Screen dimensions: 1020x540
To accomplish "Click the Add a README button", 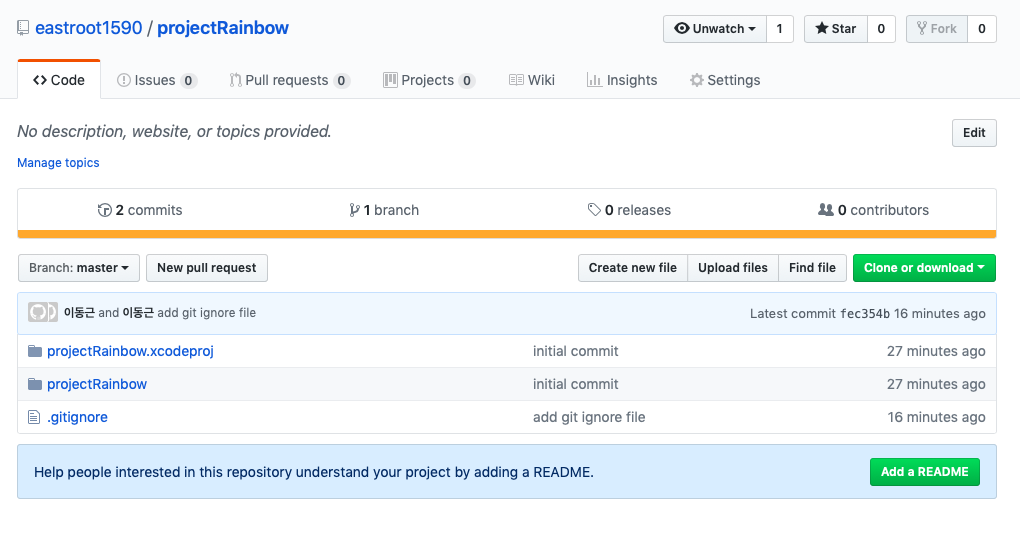I will 924,472.
